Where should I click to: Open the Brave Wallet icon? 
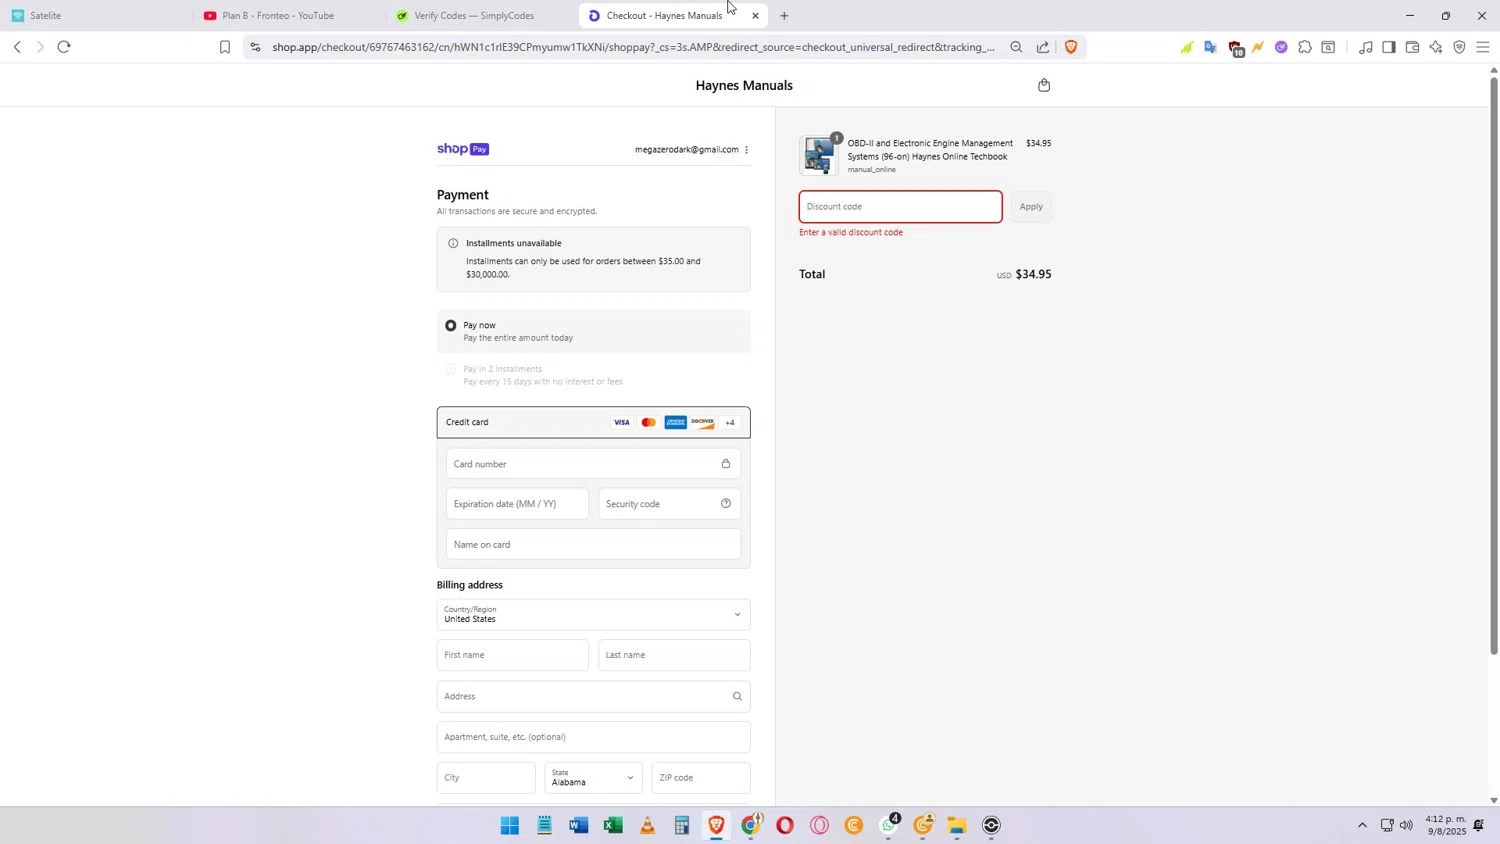(x=1412, y=47)
